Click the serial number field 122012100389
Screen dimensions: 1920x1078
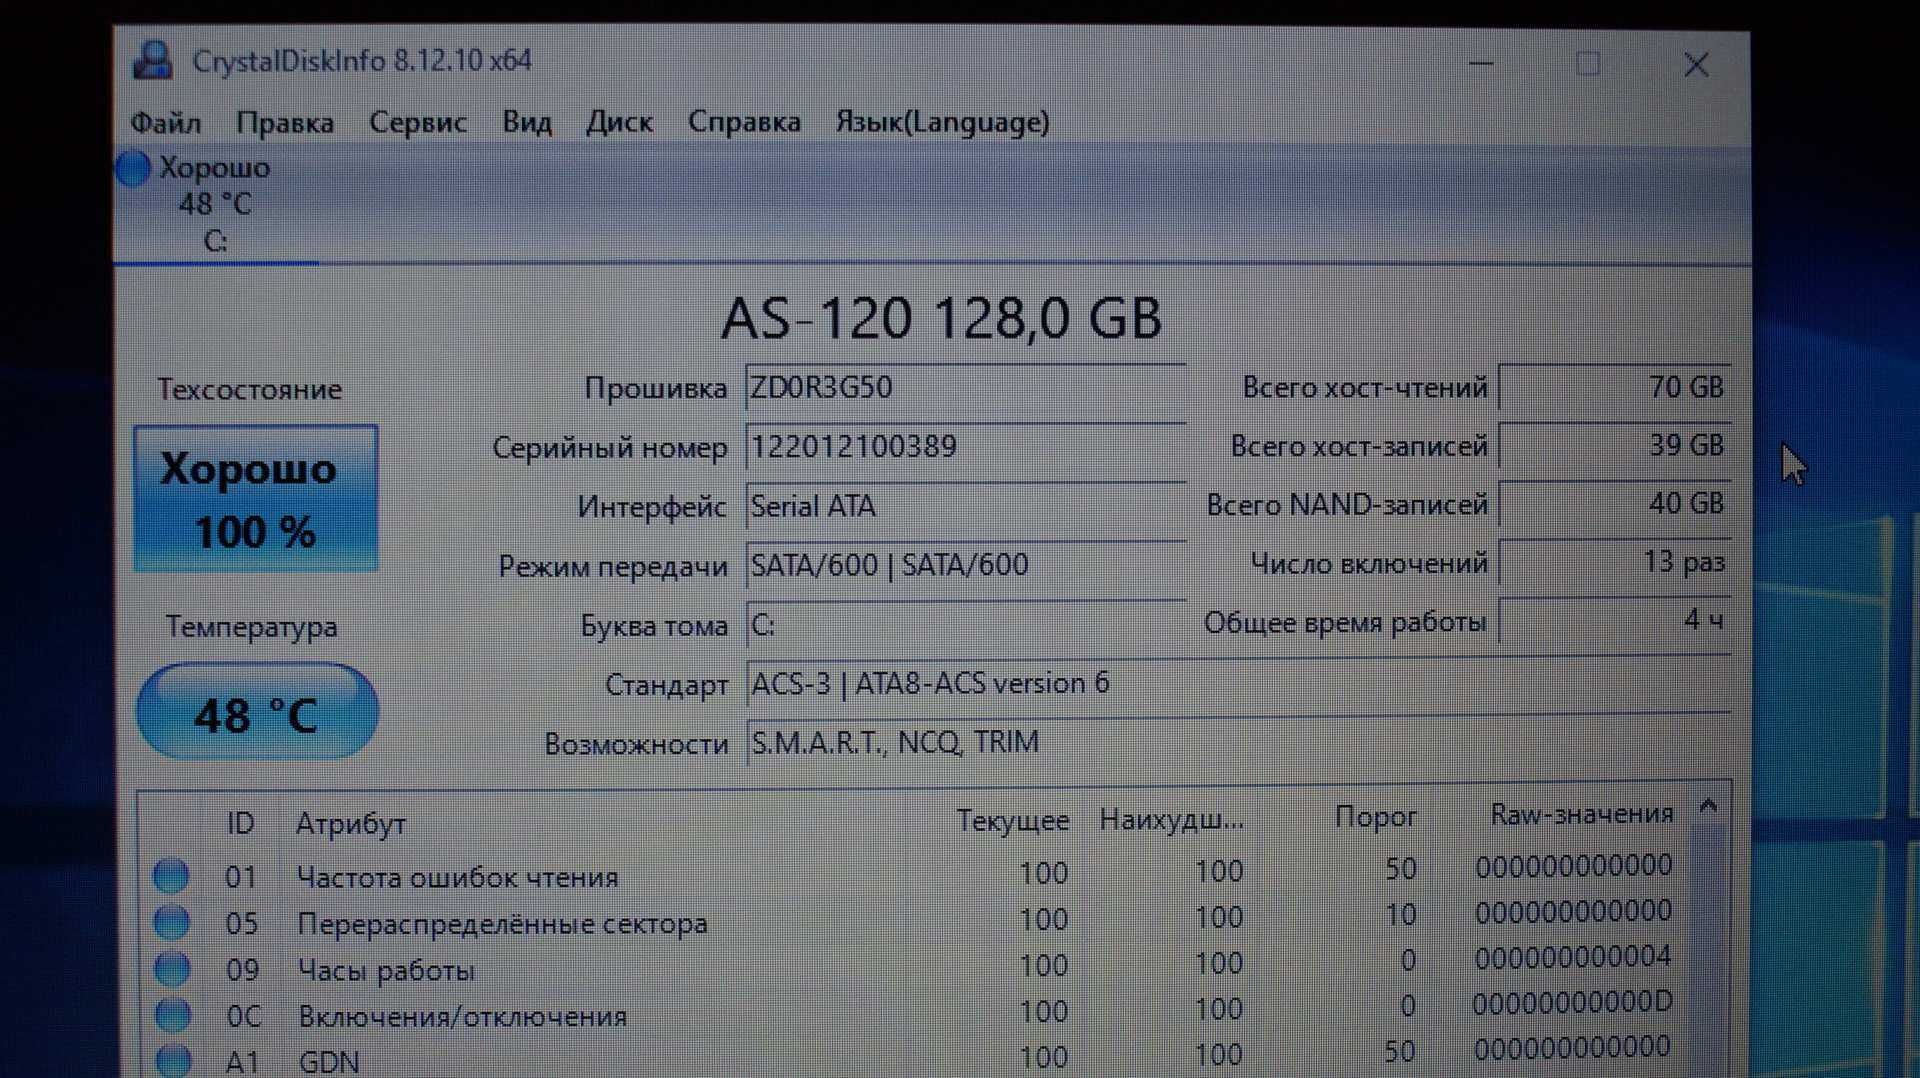tap(965, 447)
